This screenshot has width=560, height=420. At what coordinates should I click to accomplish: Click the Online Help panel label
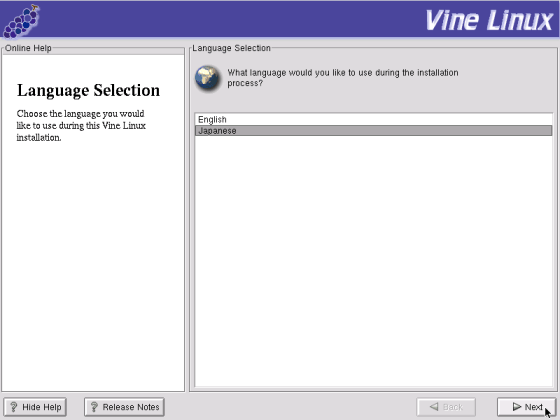pyautogui.click(x=28, y=48)
